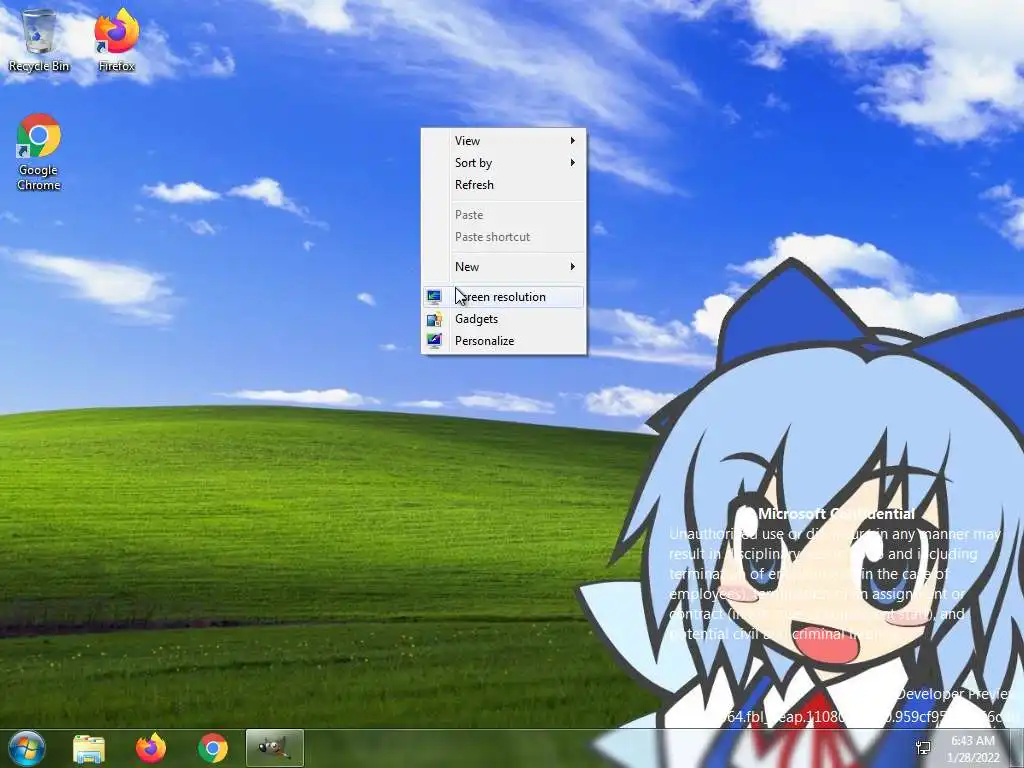Click the Show desktop button at the taskbar edge

pos(1018,748)
